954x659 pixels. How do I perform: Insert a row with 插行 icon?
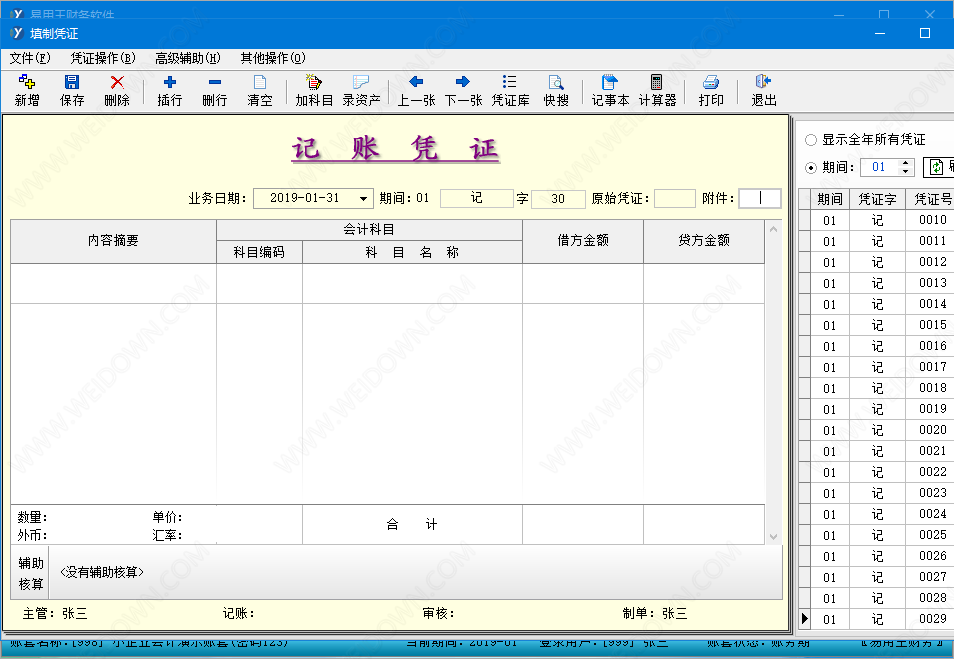point(170,90)
